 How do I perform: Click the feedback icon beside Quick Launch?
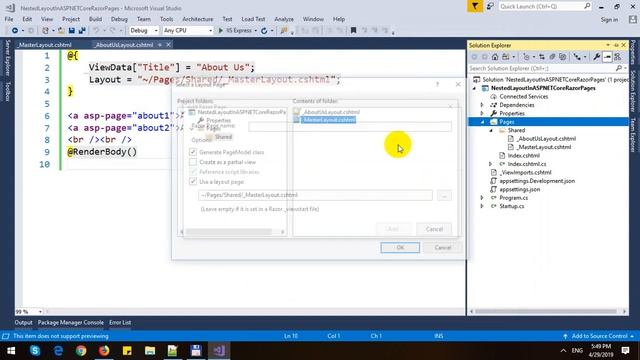pos(490,6)
